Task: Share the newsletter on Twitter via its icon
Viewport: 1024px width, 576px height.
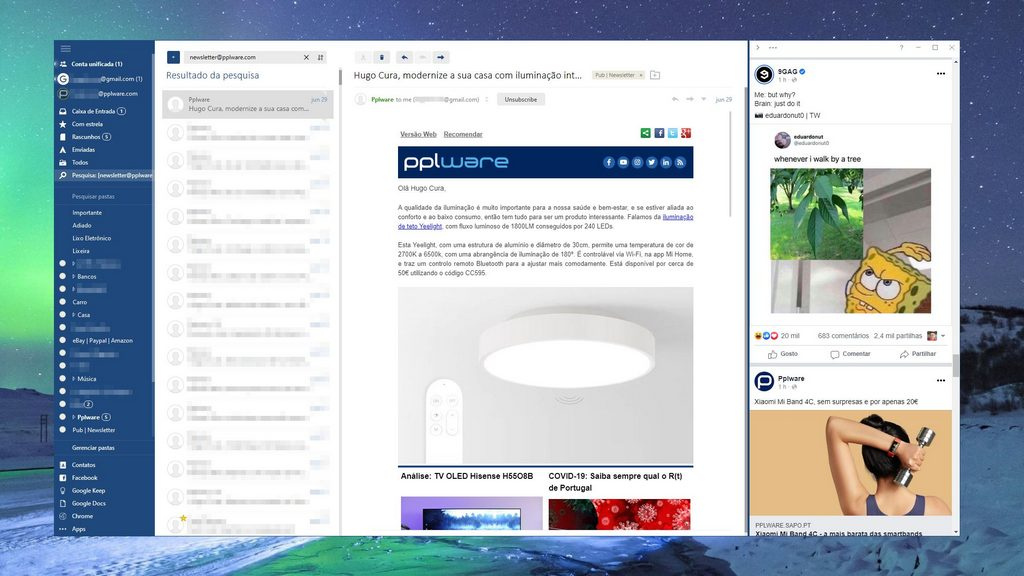Action: point(672,133)
